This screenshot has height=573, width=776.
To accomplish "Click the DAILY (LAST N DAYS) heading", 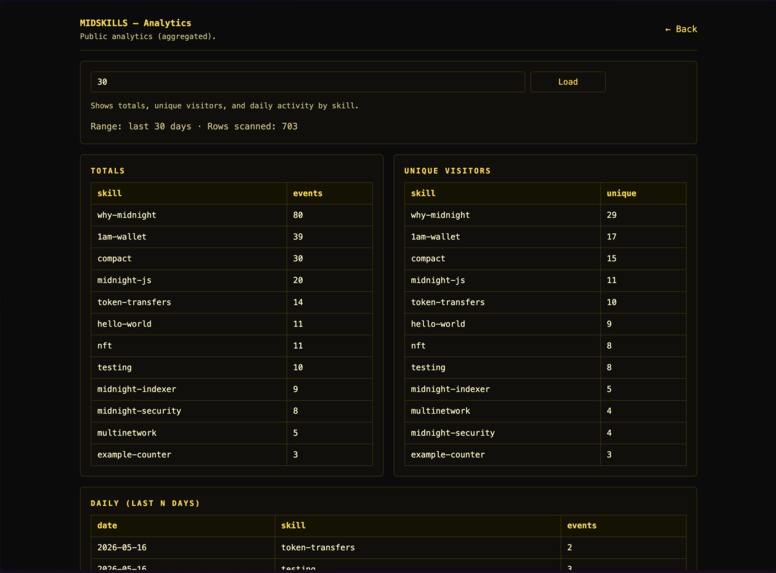I will (145, 503).
